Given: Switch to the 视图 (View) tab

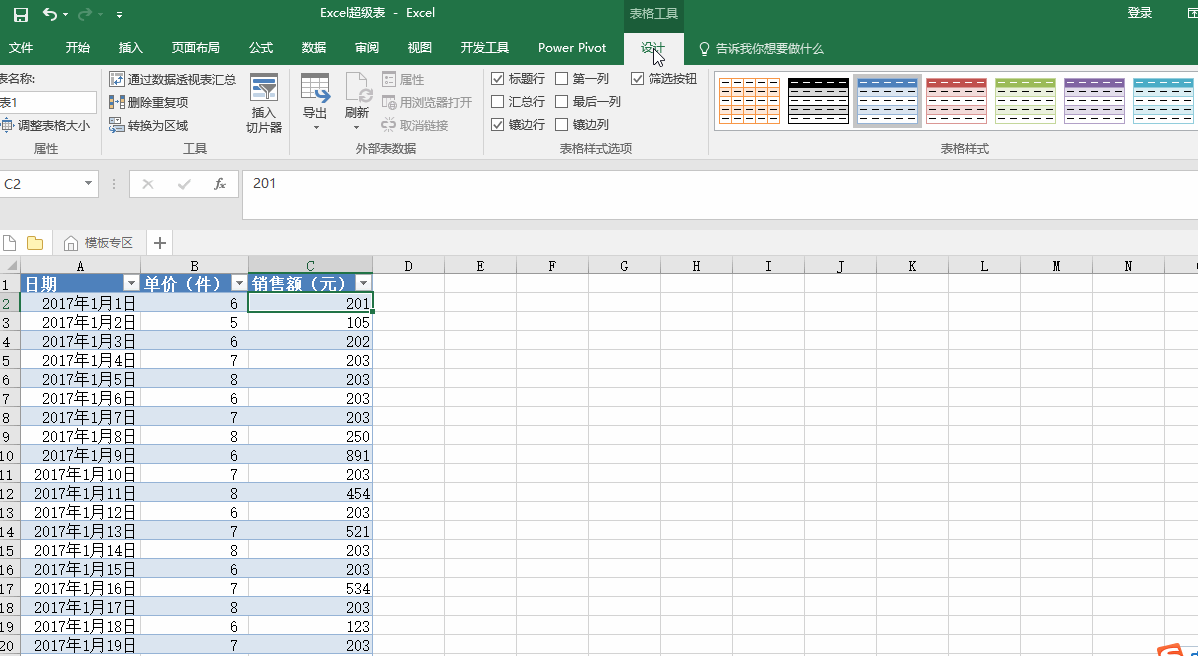Looking at the screenshot, I should point(419,47).
